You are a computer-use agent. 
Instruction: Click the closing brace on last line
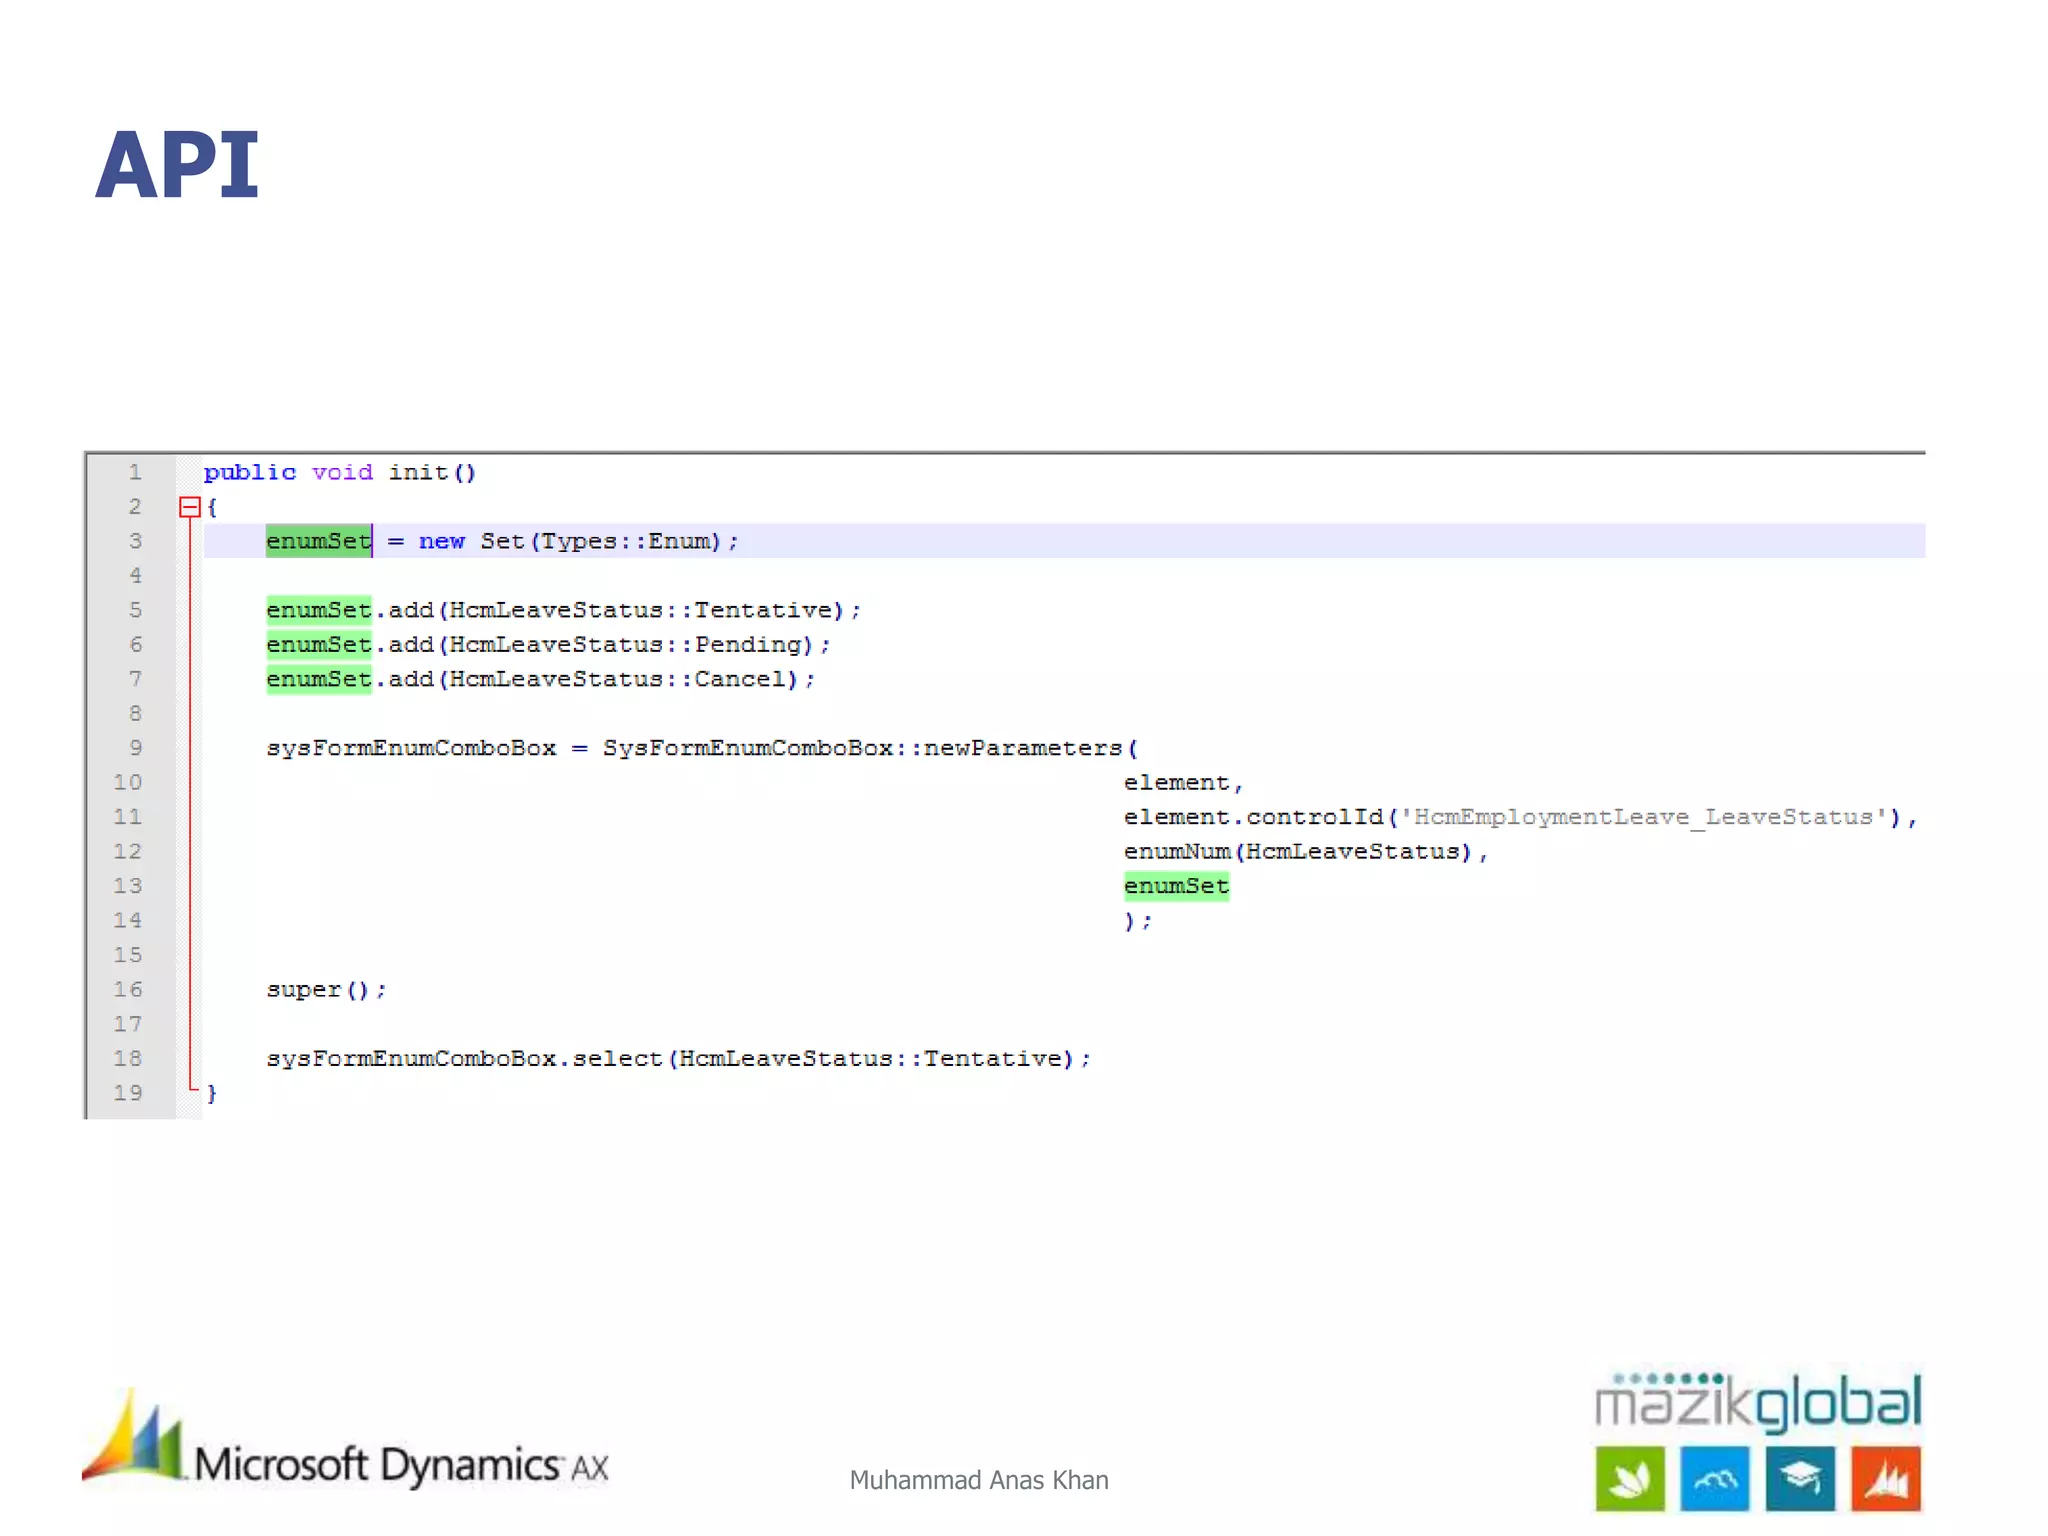pyautogui.click(x=212, y=1093)
